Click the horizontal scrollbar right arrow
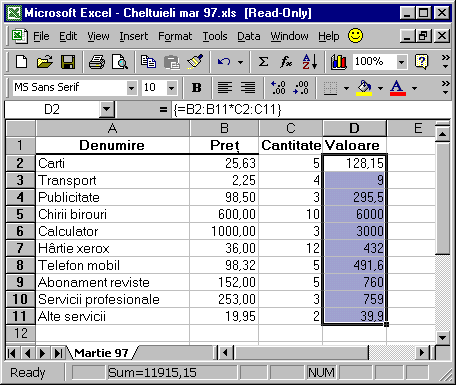 423,353
